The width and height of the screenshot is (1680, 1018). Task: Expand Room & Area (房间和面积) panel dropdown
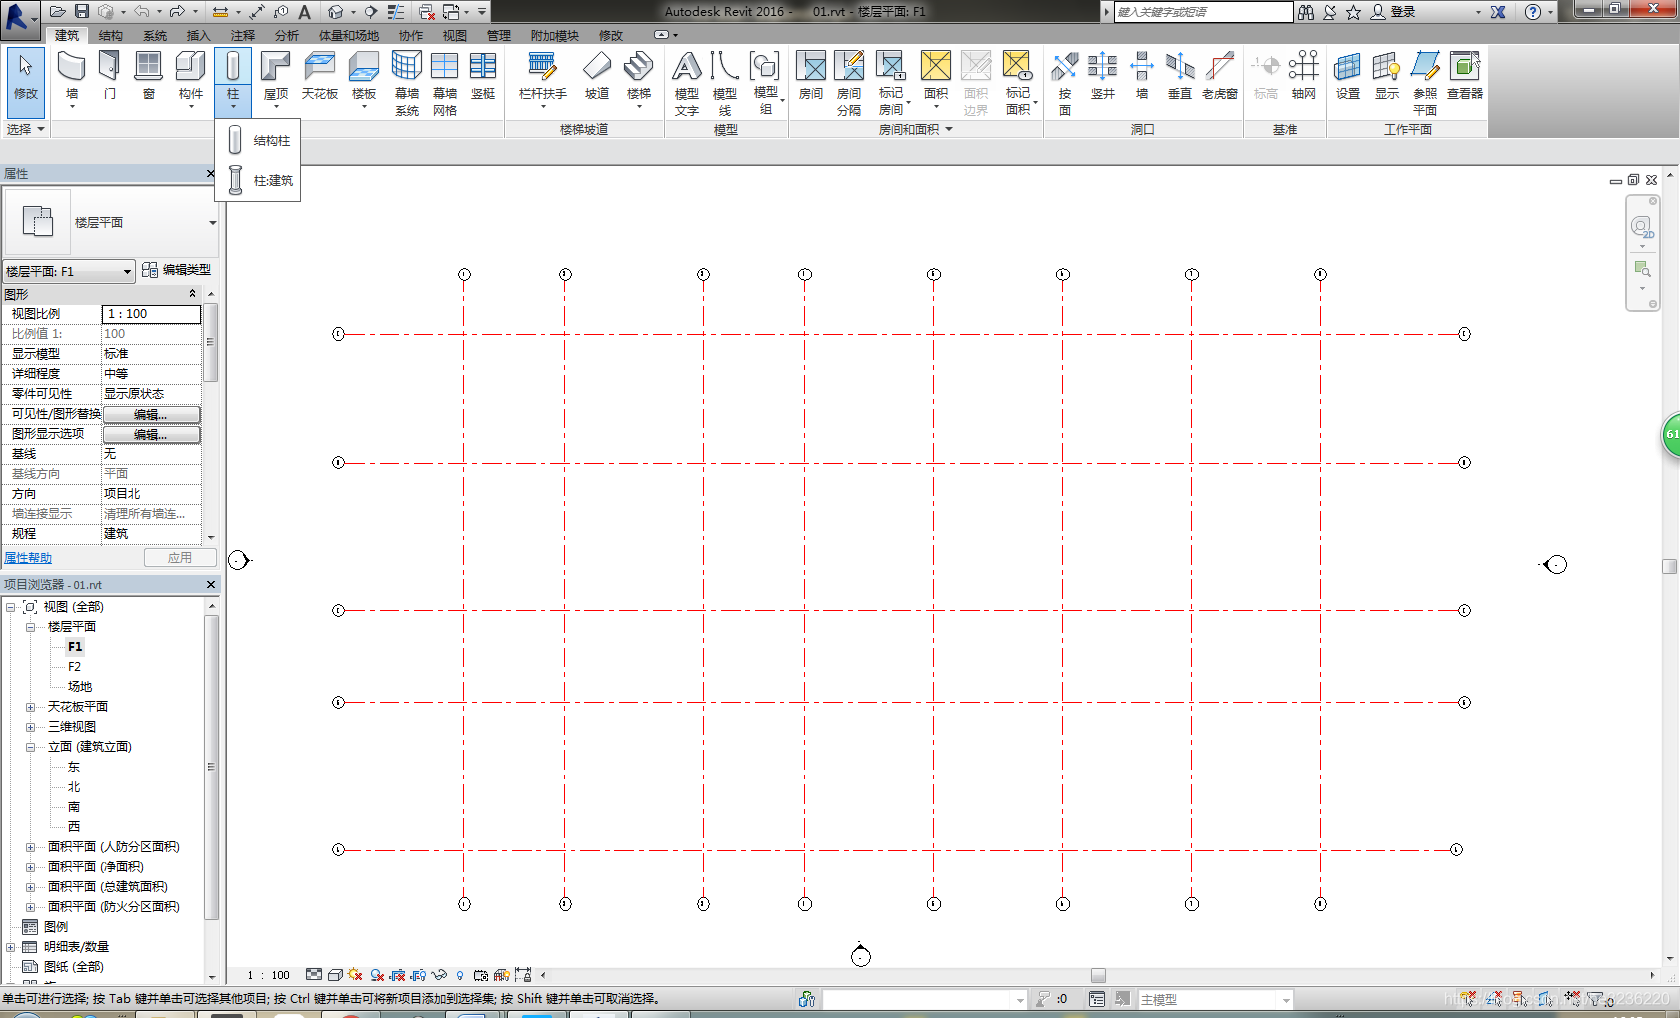click(916, 129)
